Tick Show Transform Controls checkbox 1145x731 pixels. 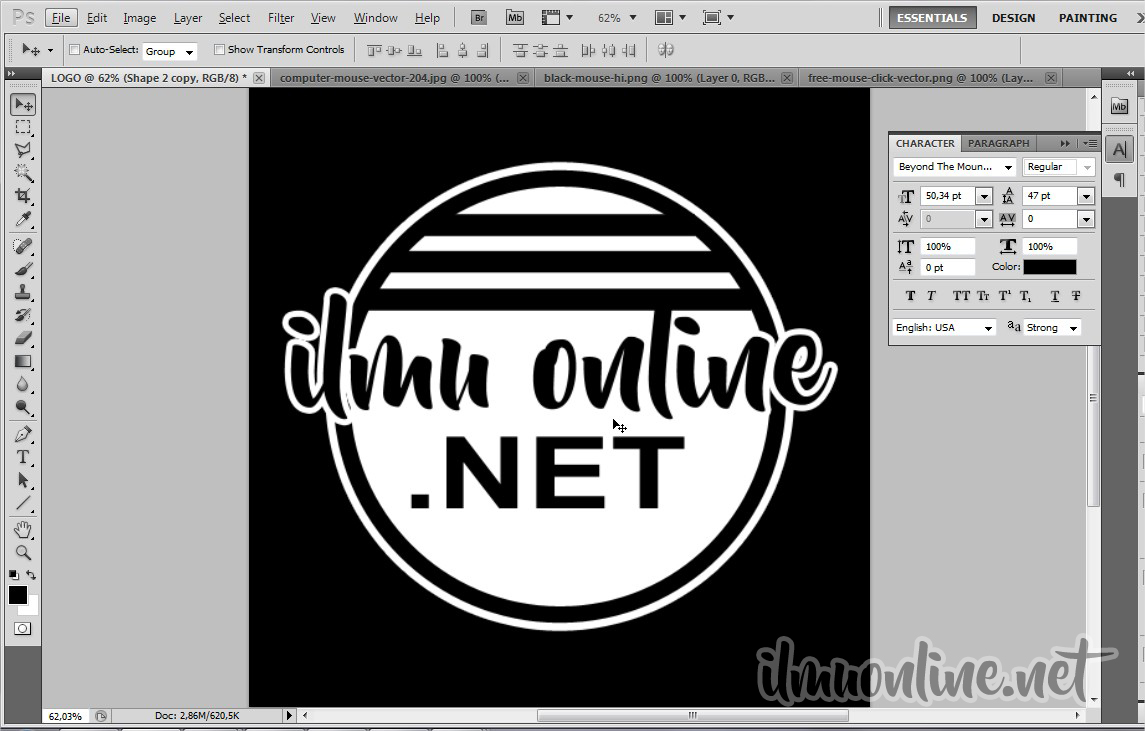click(219, 50)
